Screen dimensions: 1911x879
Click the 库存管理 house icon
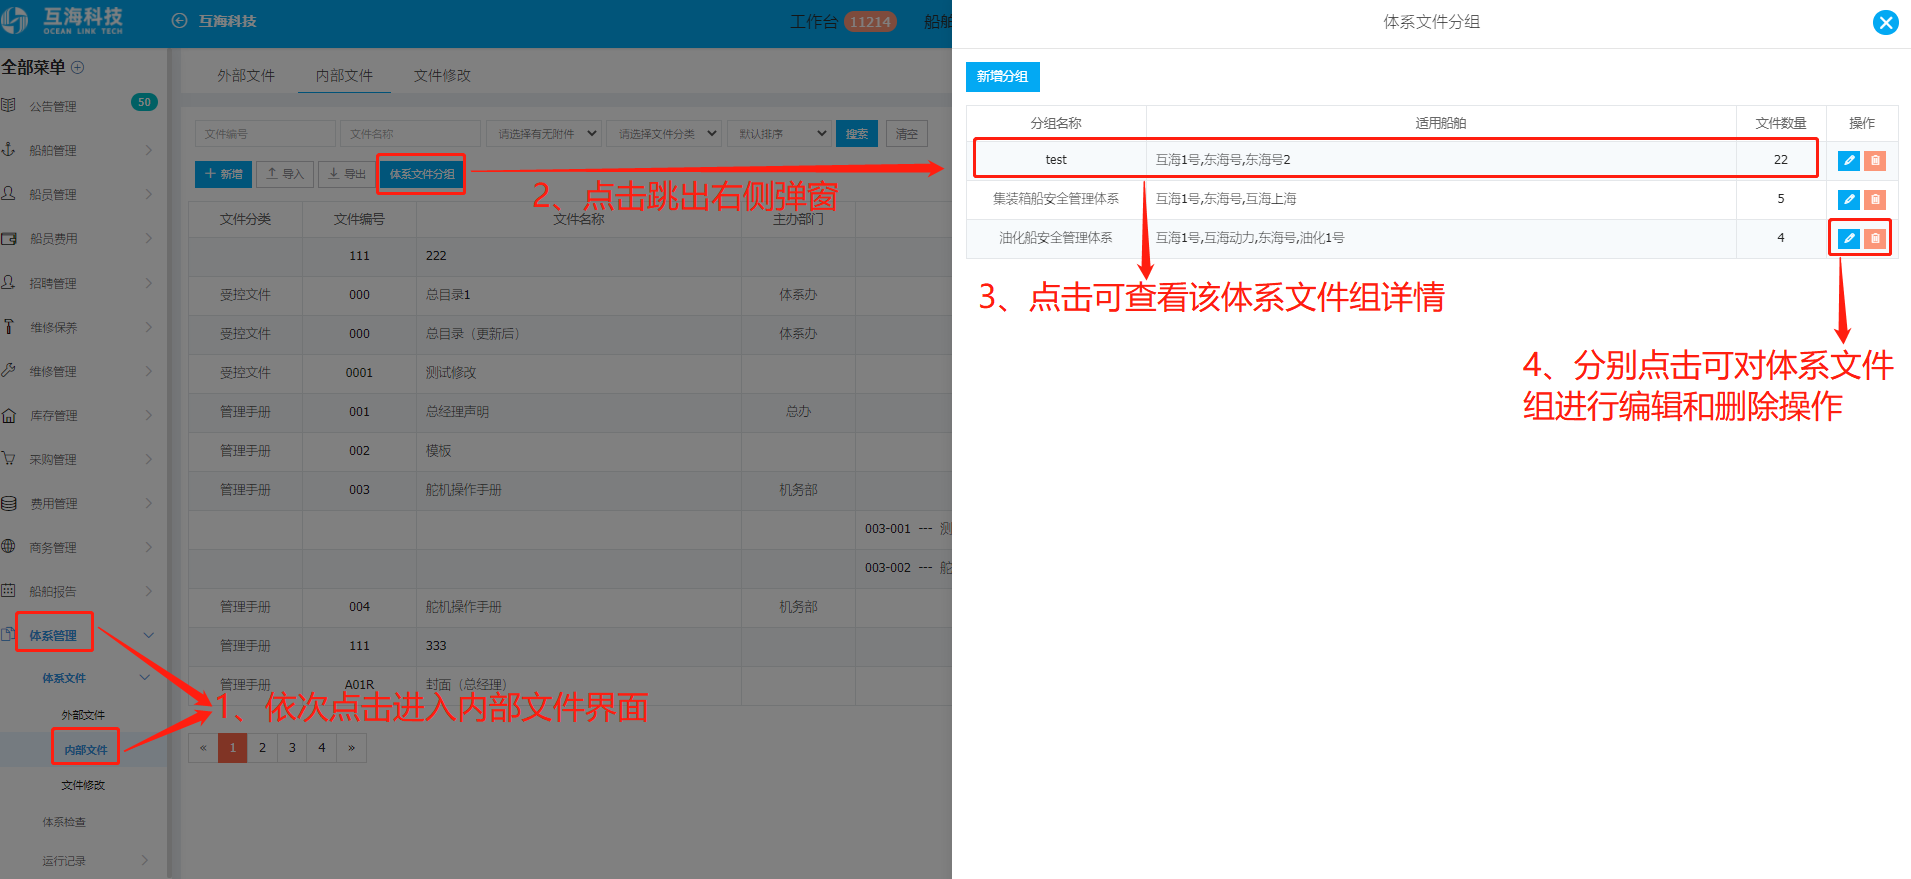(x=8, y=415)
